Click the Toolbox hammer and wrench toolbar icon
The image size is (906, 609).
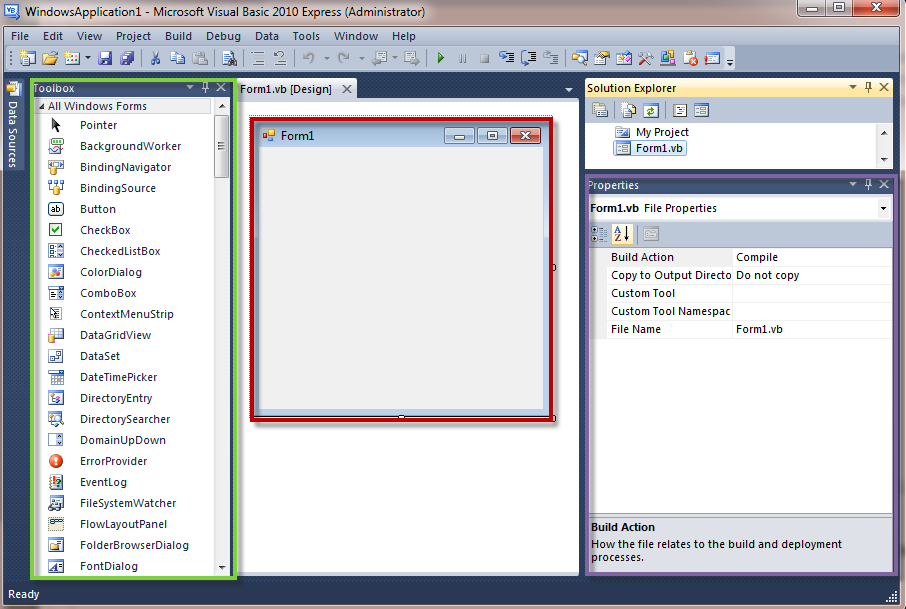click(645, 58)
